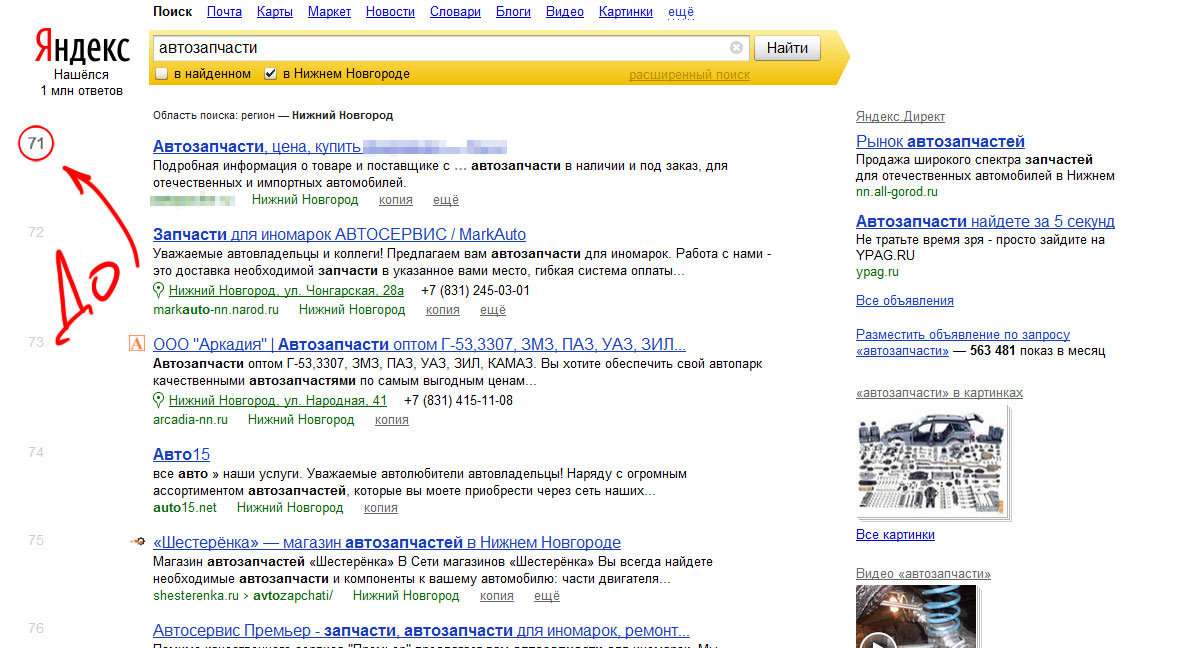
Task: Select the Поиск tab
Action: tap(173, 12)
